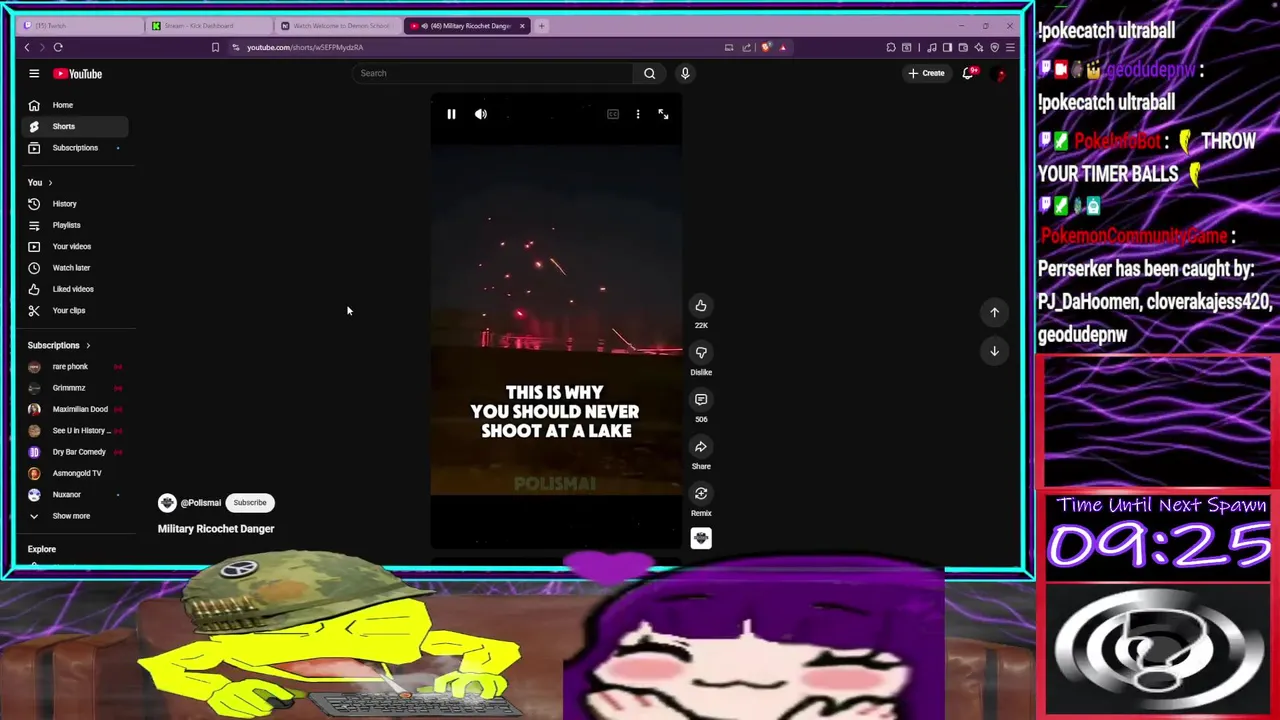Viewport: 1280px width, 720px height.
Task: Open @Polismai channel avatar
Action: pyautogui.click(x=167, y=503)
